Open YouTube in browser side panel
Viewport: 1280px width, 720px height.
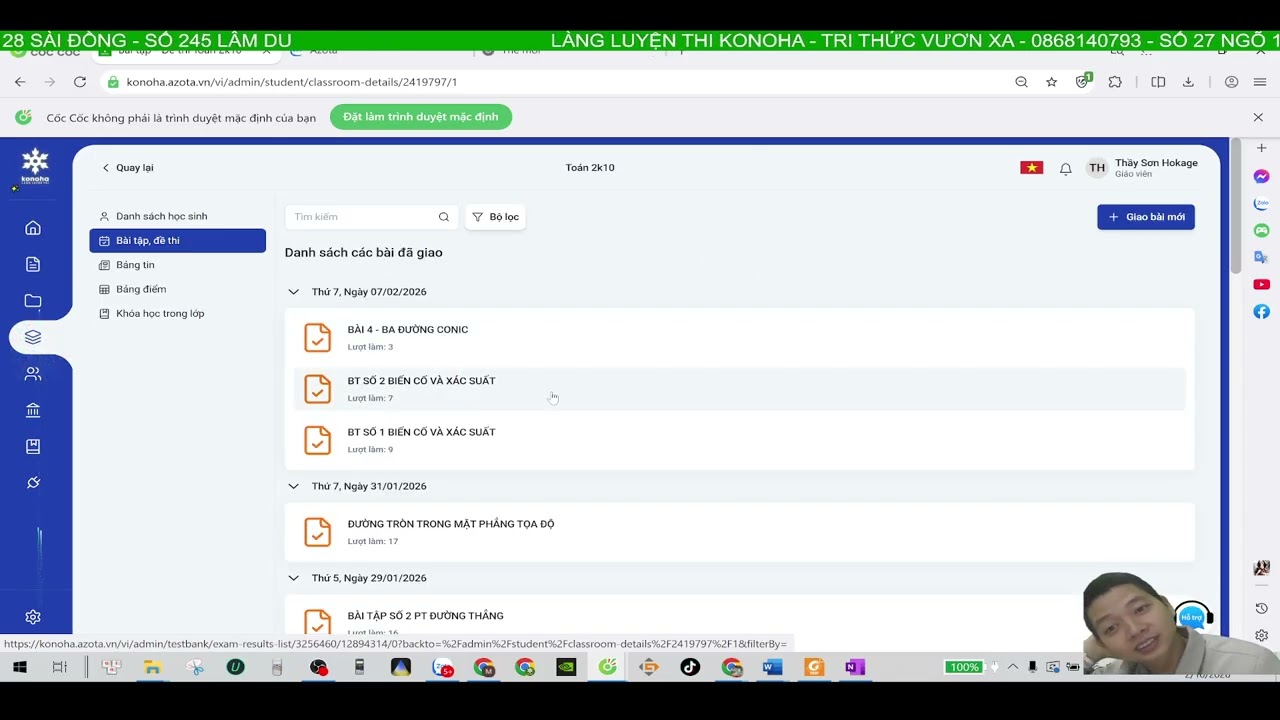(1262, 285)
